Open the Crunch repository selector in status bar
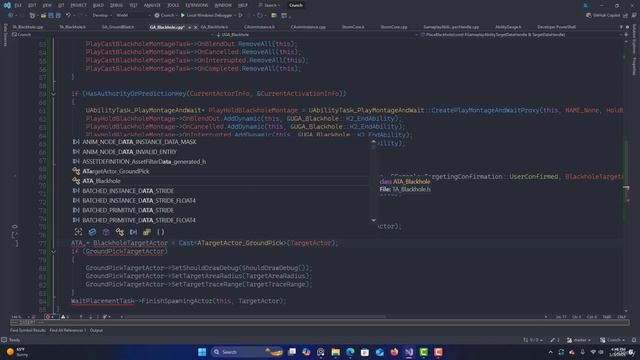 point(613,340)
